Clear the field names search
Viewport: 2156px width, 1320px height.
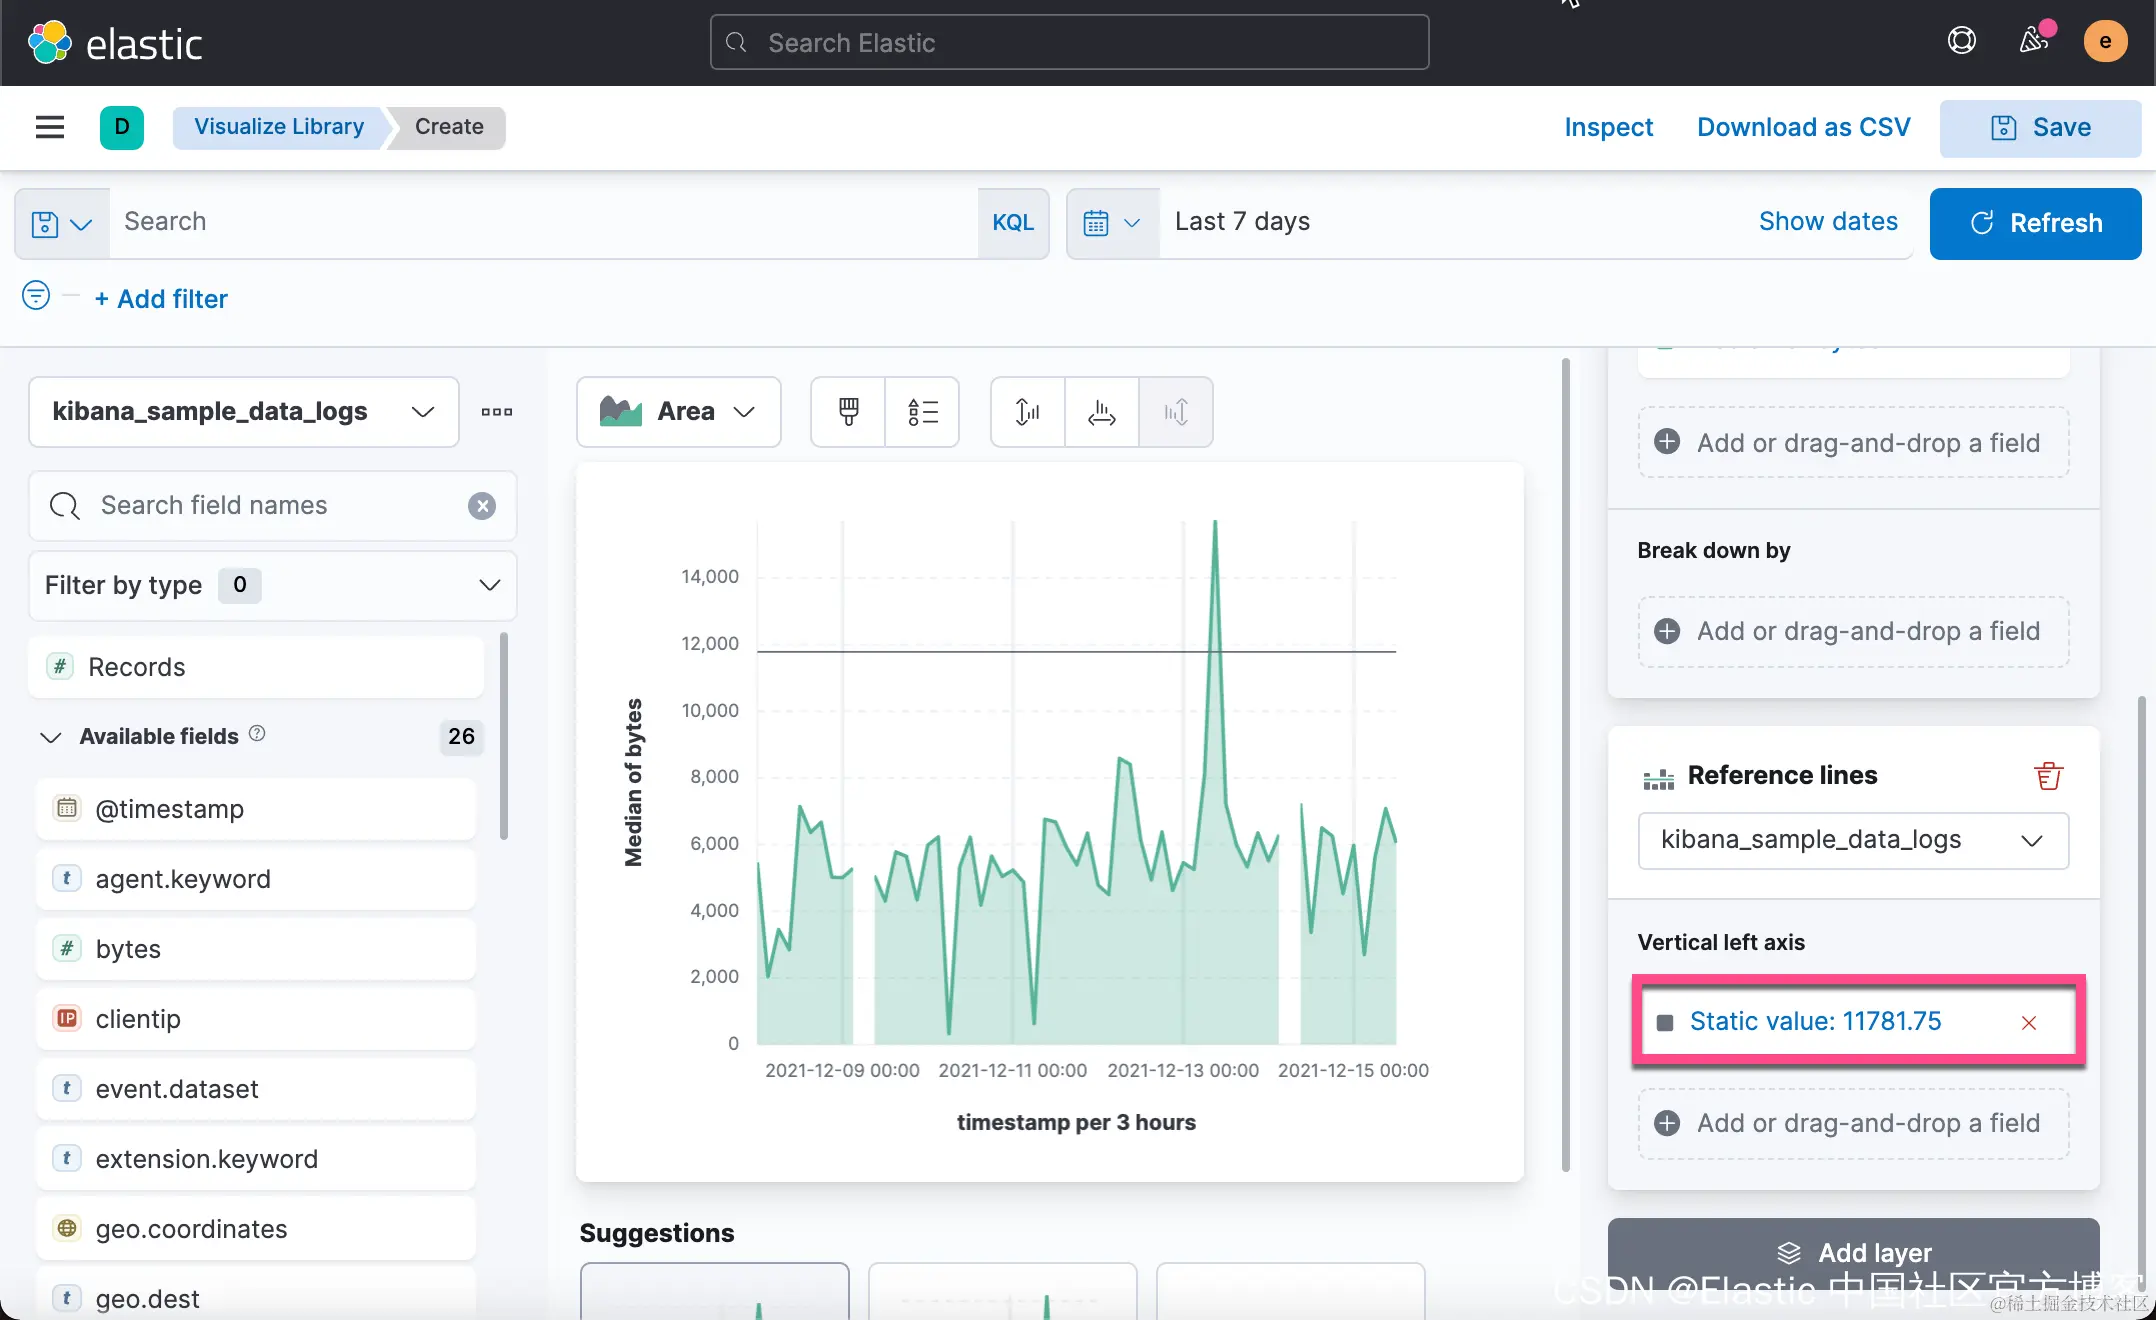click(482, 506)
